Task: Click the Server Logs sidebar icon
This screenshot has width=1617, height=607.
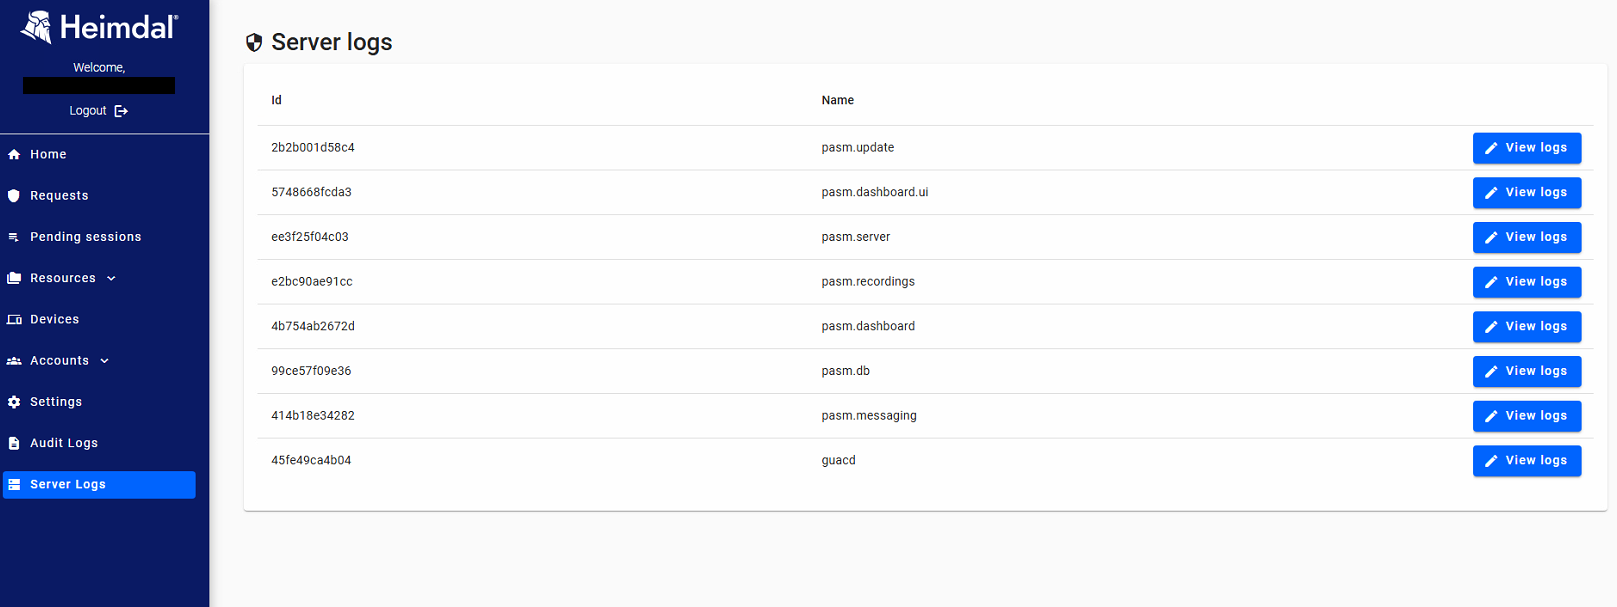Action: click(14, 485)
